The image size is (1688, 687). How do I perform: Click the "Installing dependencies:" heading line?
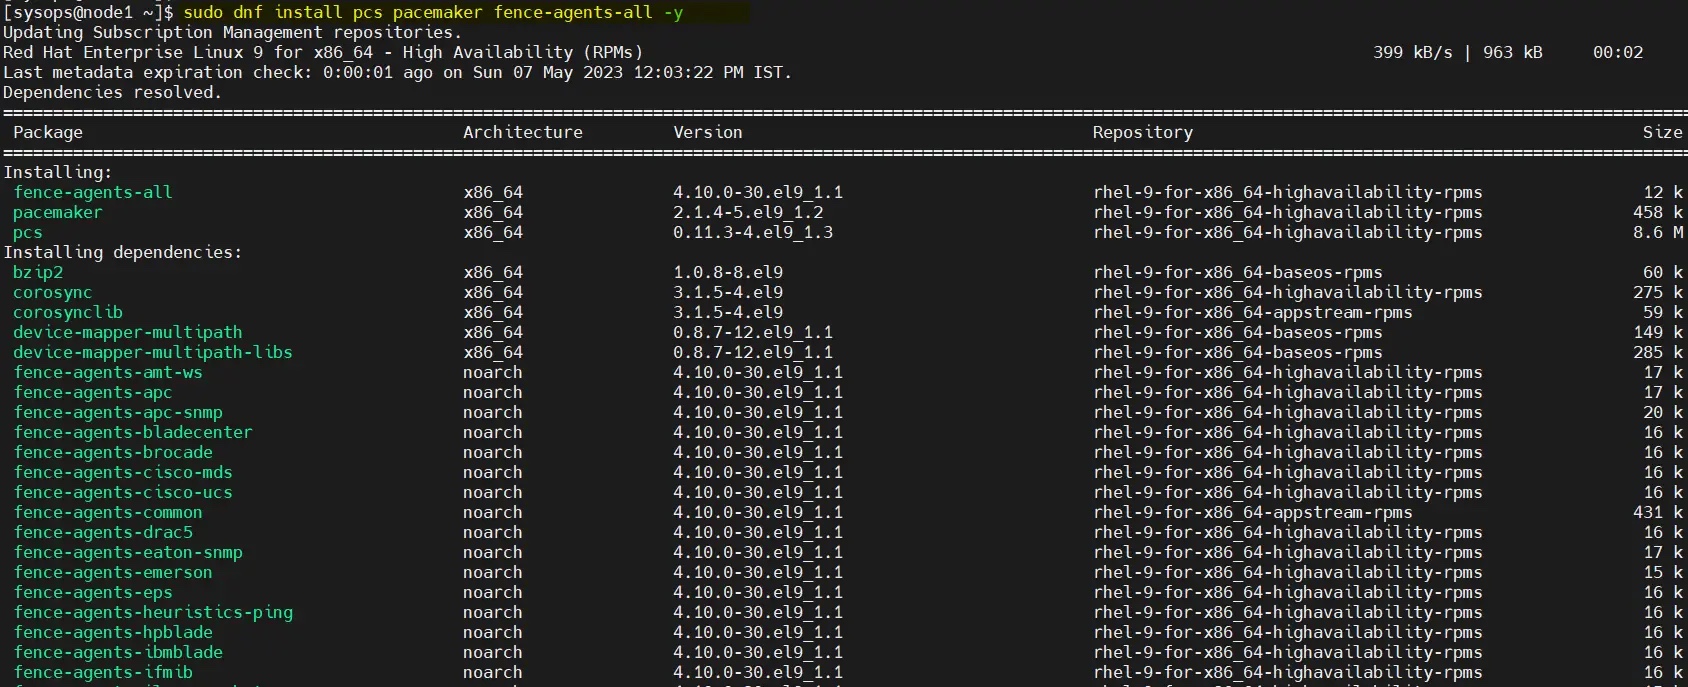pyautogui.click(x=122, y=252)
